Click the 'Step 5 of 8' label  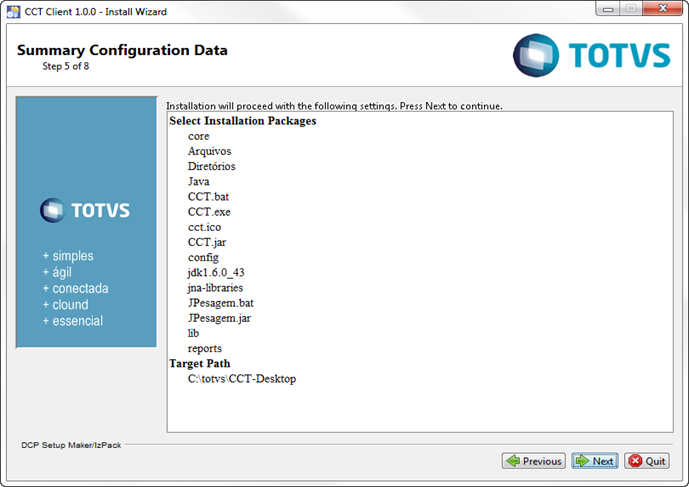point(65,66)
